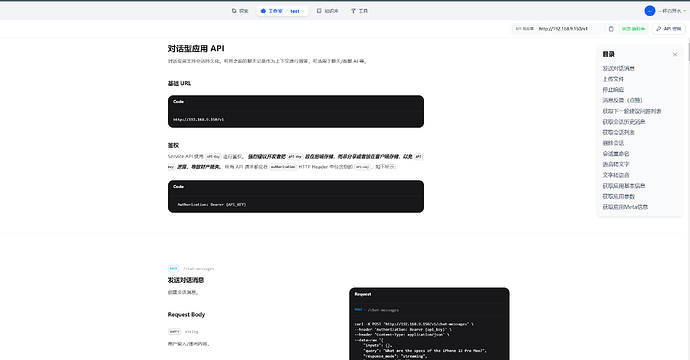Click the curl -X POST command line

[x=414, y=324]
